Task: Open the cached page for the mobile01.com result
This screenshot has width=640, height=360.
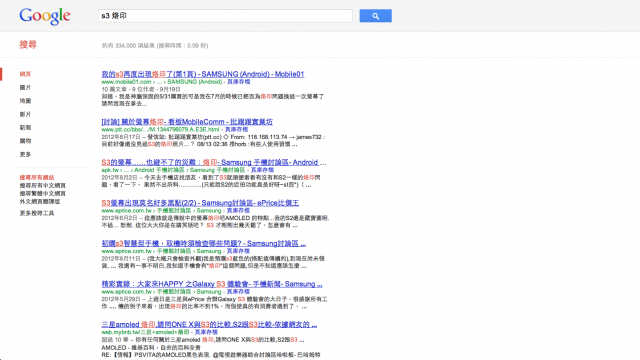Action: [x=238, y=82]
